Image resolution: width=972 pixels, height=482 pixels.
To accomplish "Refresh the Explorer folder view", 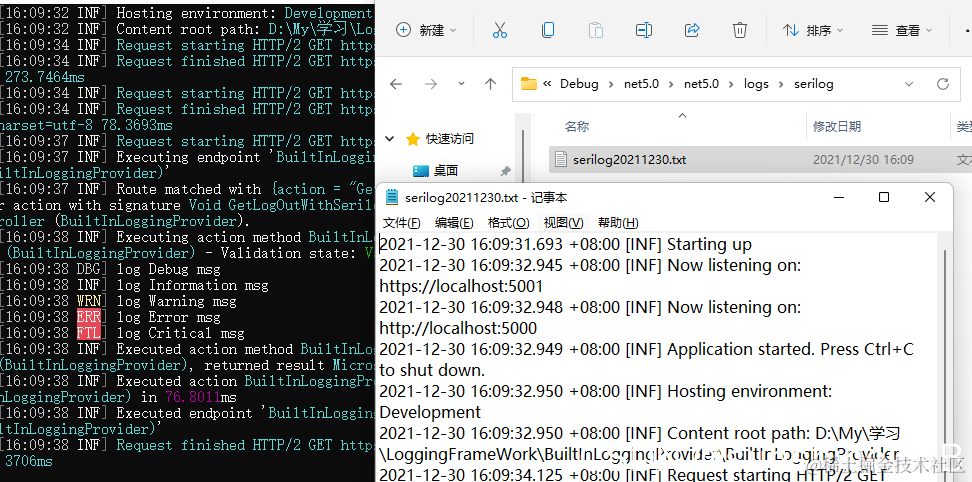I will pos(943,84).
